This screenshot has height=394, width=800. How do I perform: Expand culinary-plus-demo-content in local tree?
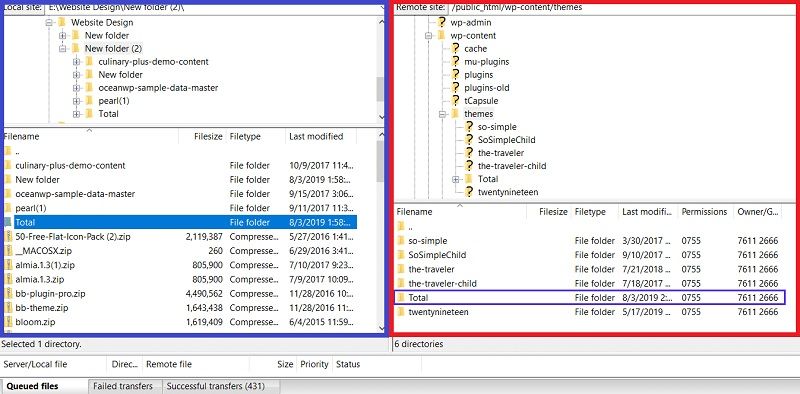click(77, 62)
